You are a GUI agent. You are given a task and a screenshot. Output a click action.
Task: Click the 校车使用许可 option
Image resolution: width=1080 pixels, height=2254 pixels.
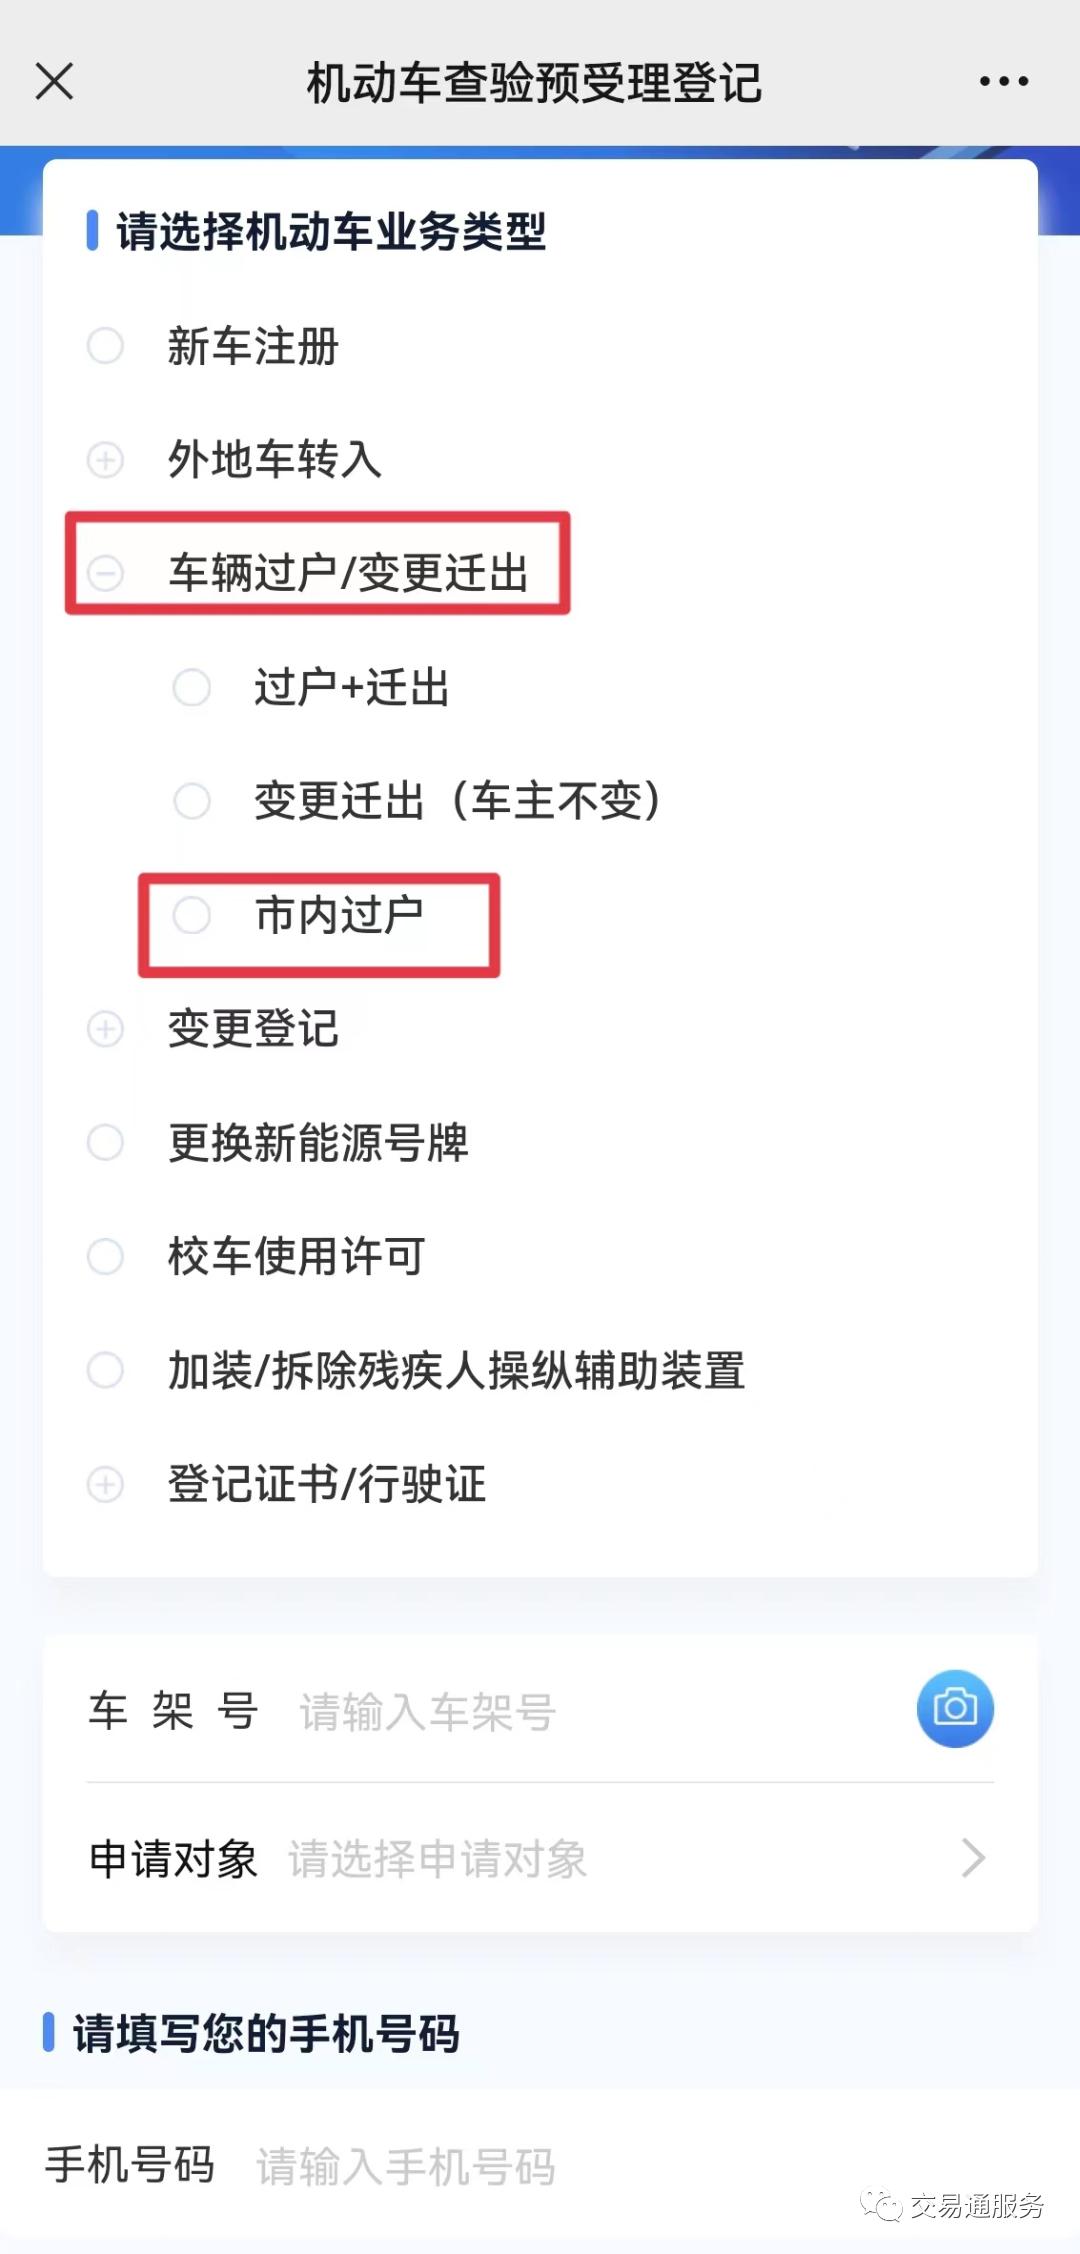pyautogui.click(x=104, y=1257)
